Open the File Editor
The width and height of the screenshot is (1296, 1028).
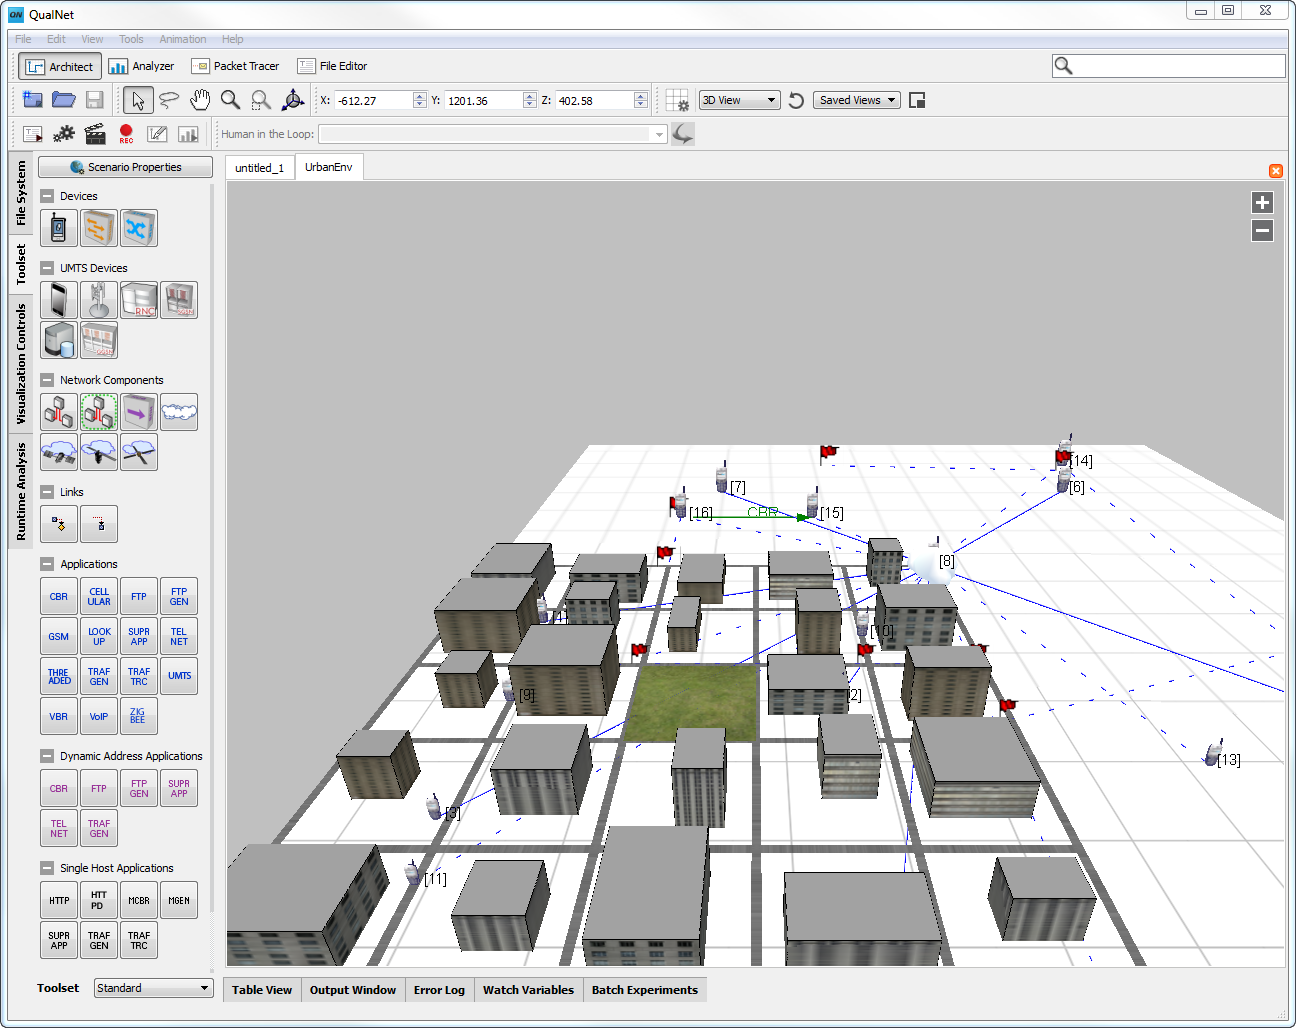point(333,66)
